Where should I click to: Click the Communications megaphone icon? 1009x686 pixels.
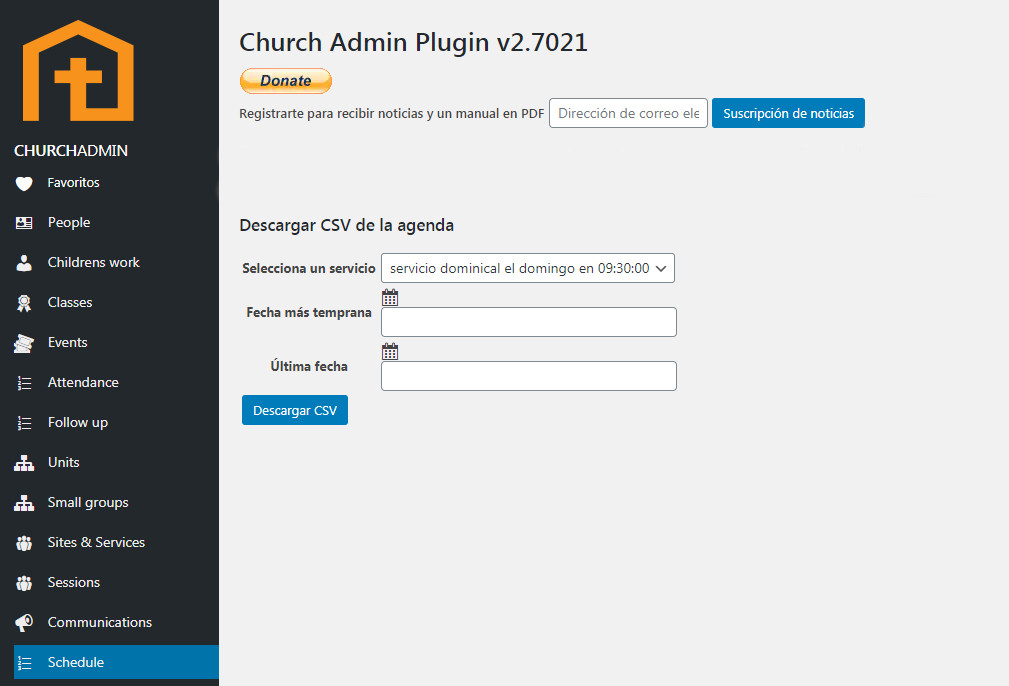(24, 623)
